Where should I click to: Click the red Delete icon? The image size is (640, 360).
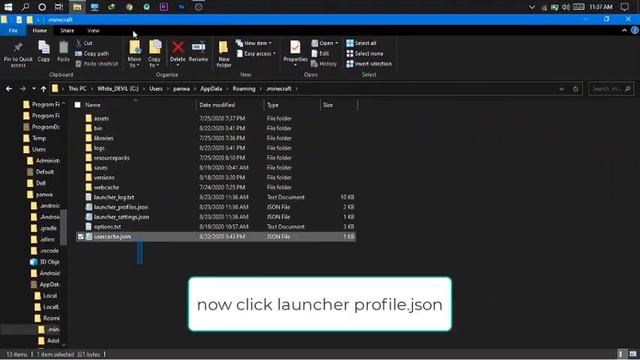[x=178, y=47]
